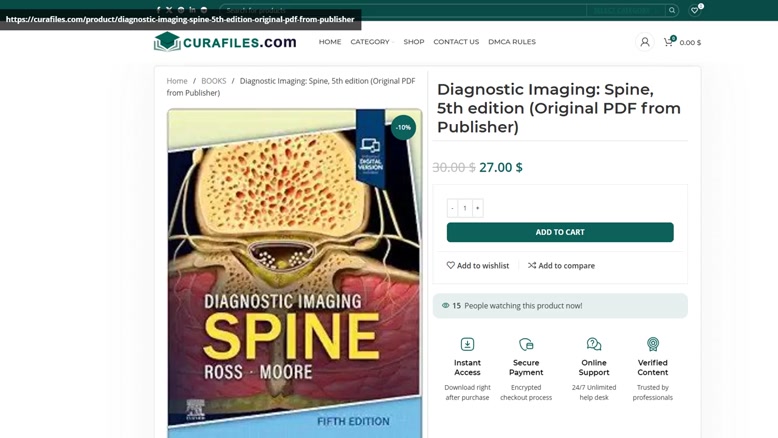Viewport: 778px width, 438px height.
Task: Open the shopping cart icon
Action: click(x=668, y=42)
